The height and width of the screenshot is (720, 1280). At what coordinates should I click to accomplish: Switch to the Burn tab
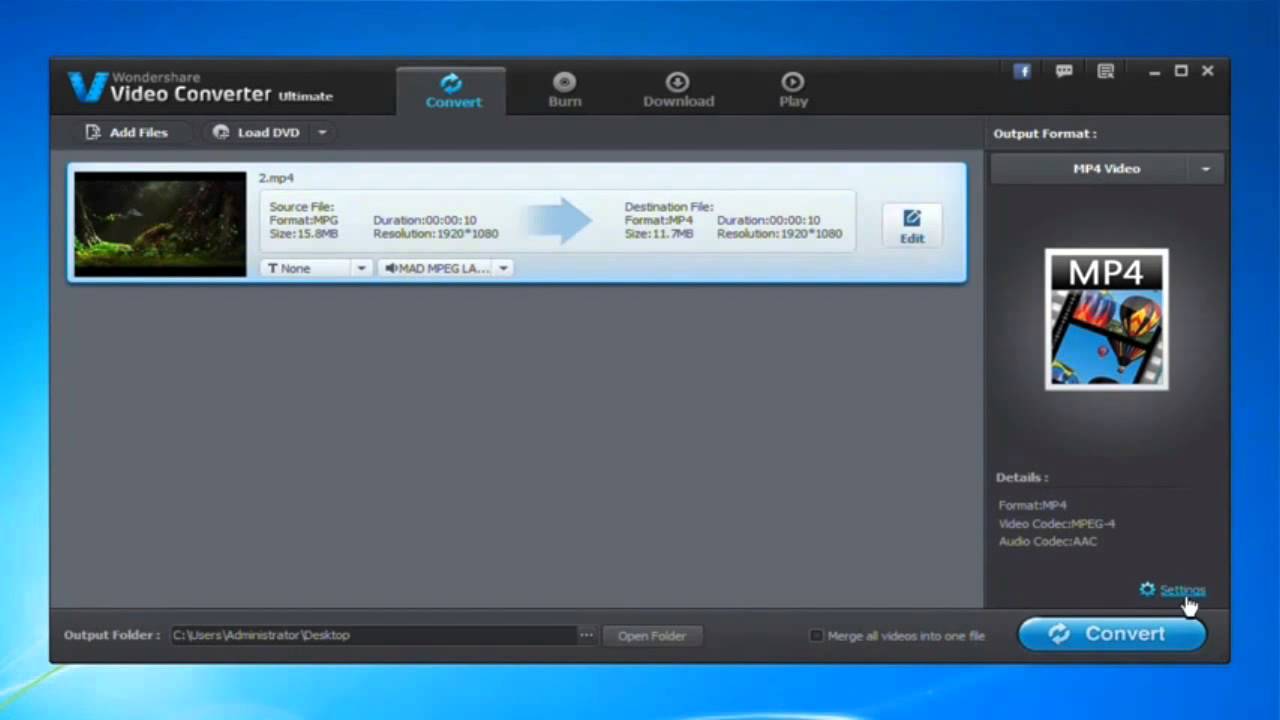click(x=564, y=91)
